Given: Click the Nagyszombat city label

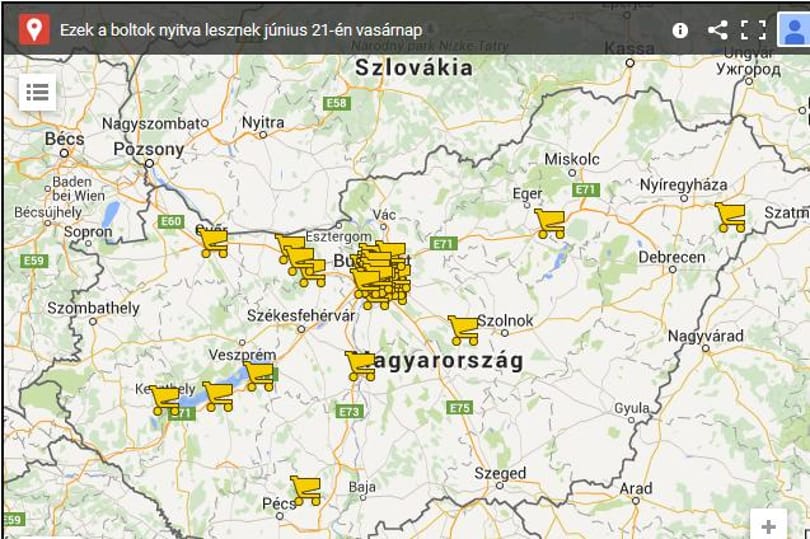Looking at the screenshot, I should point(151,124).
